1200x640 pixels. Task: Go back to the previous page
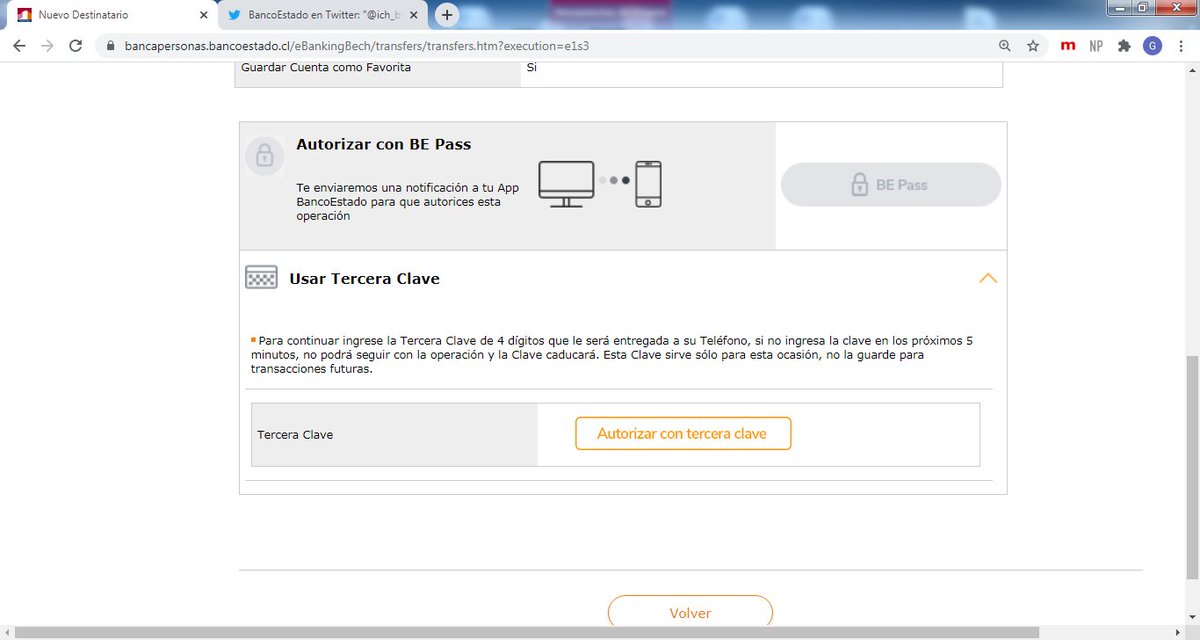tap(19, 46)
